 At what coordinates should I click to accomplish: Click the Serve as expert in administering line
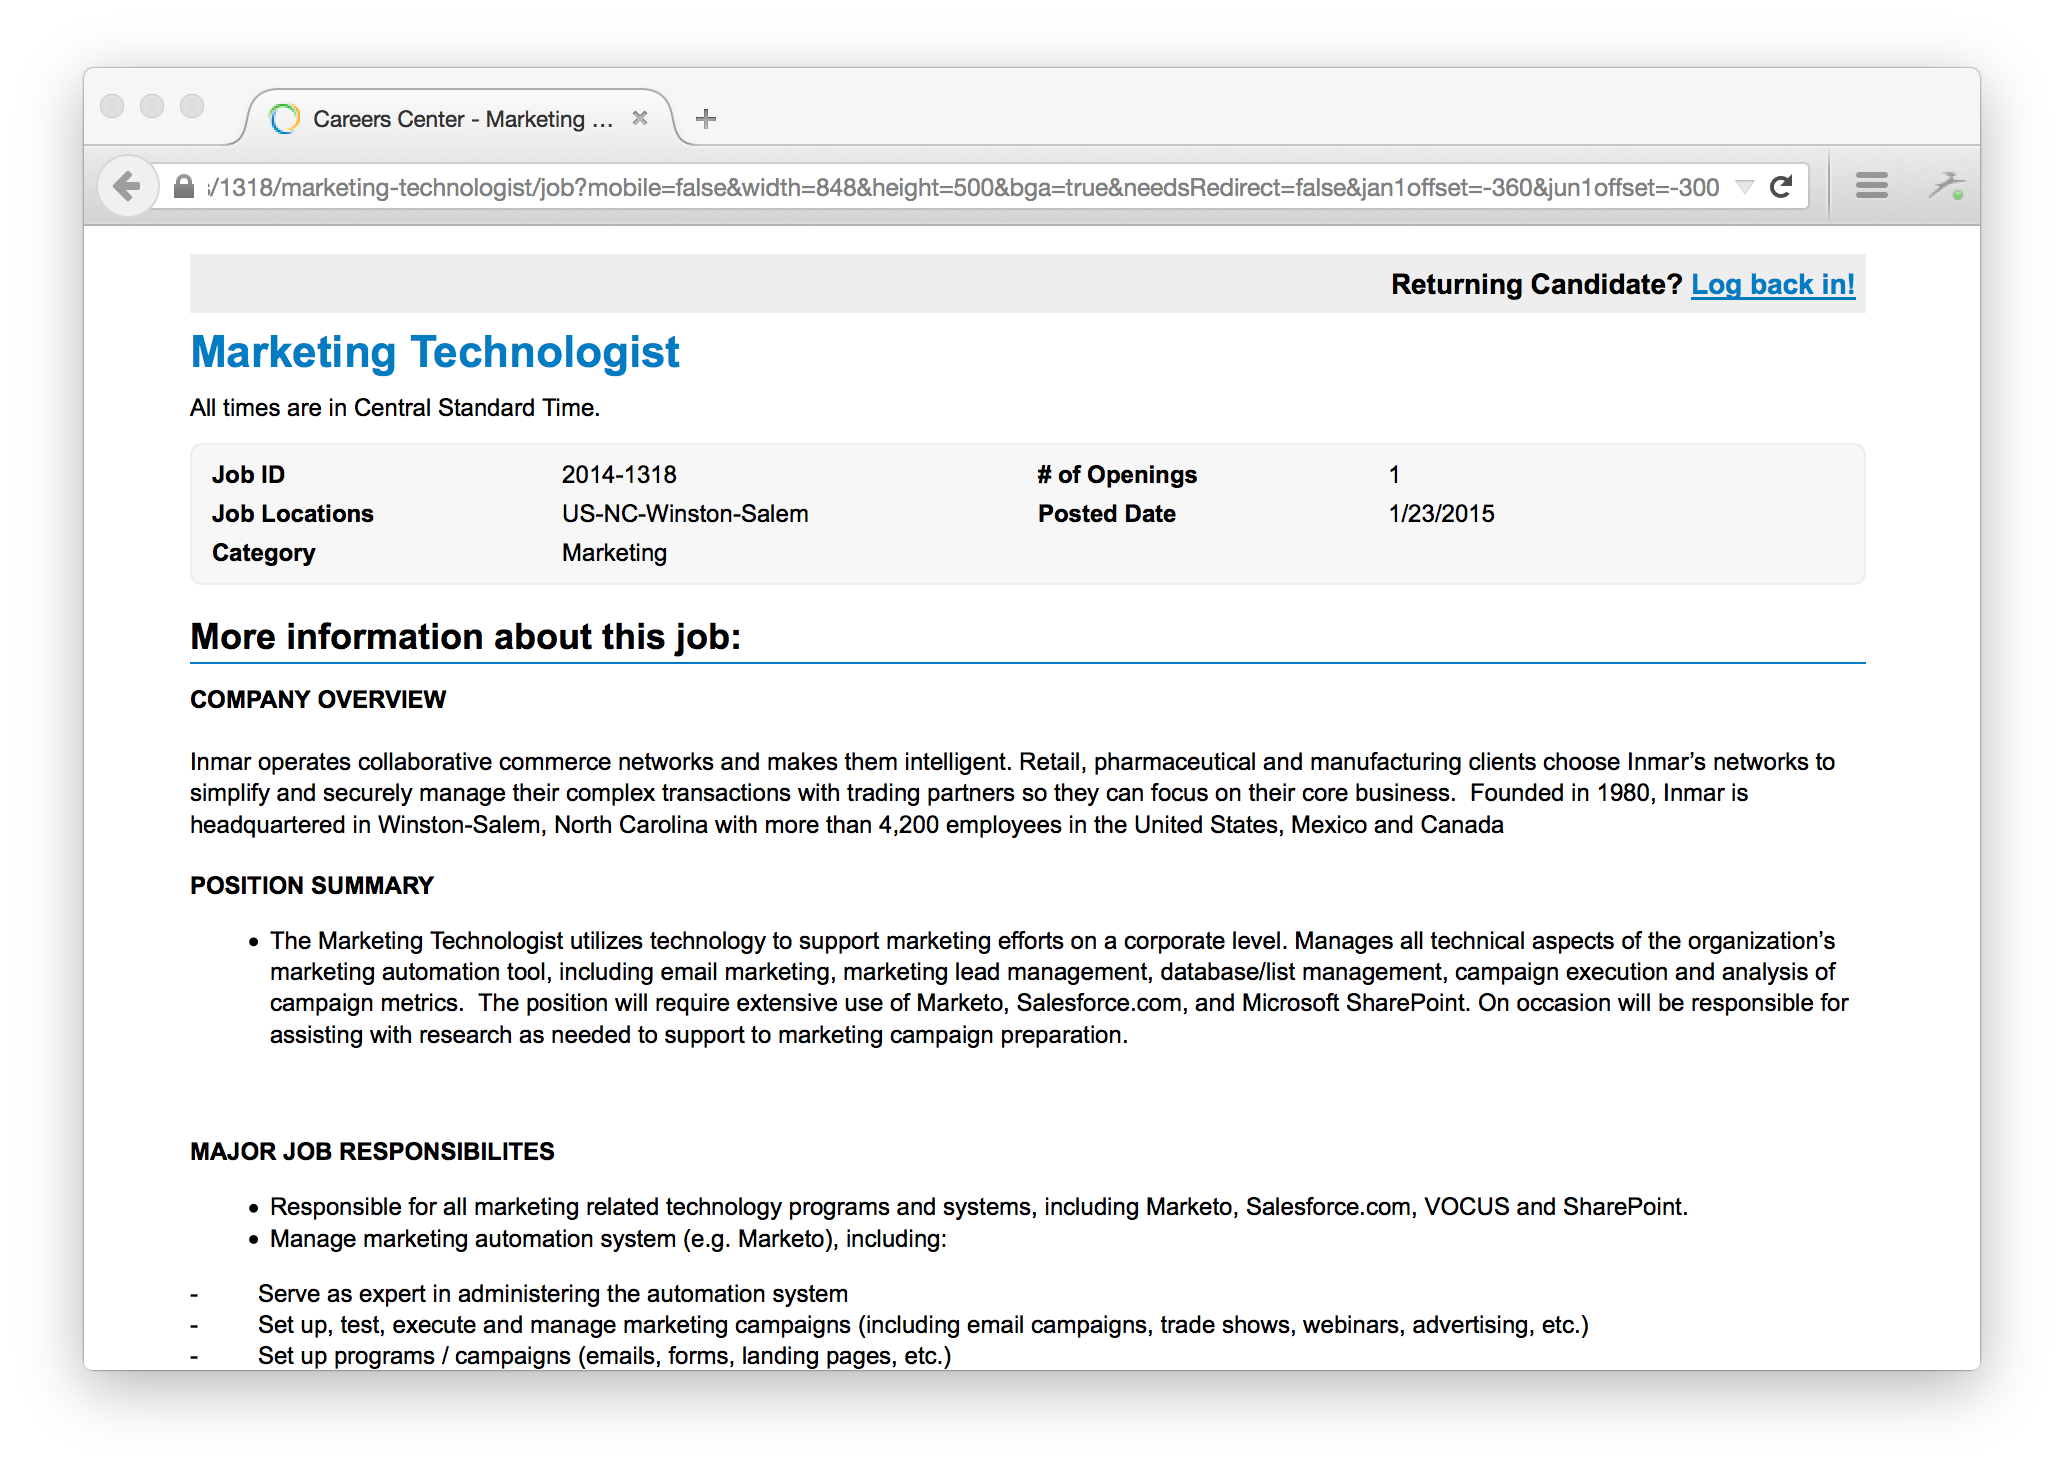coord(553,1294)
